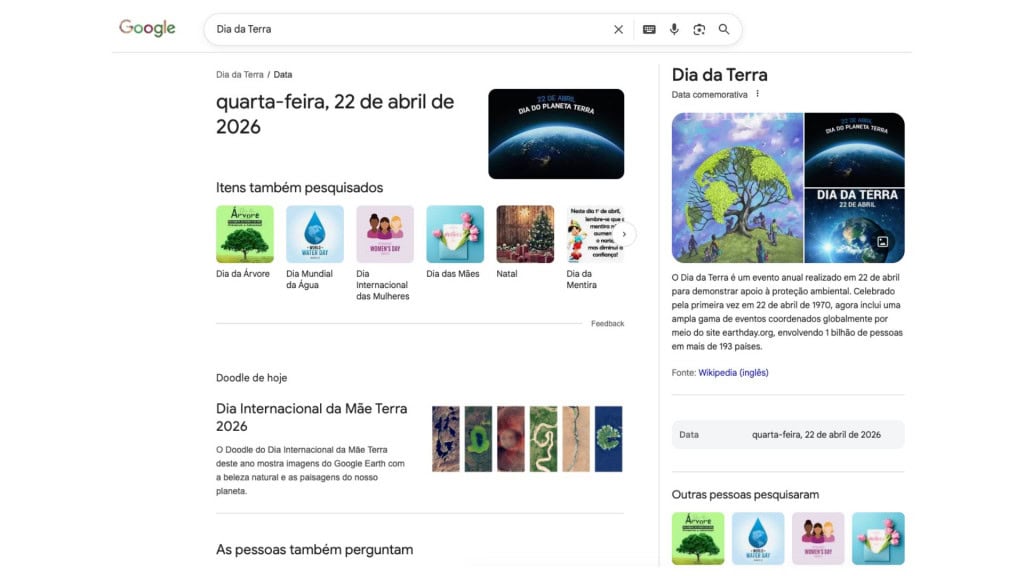Search by image using the Google Lens icon
This screenshot has width=1024, height=576.
pyautogui.click(x=698, y=29)
